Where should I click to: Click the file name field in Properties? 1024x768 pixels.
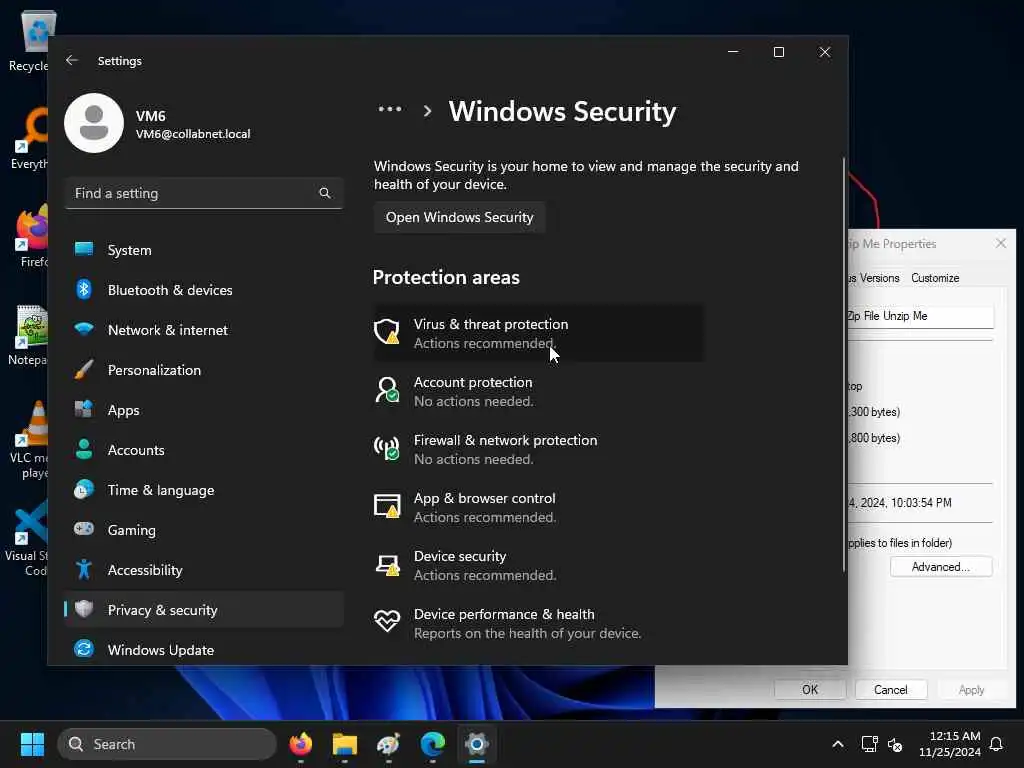[x=920, y=316]
